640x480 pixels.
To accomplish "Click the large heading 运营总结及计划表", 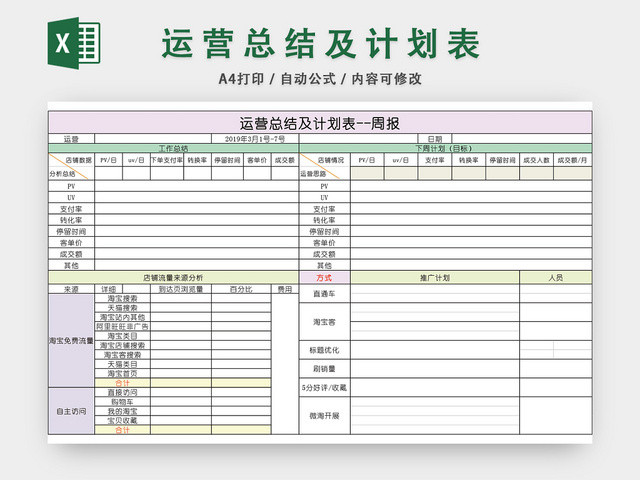I will coord(320,44).
